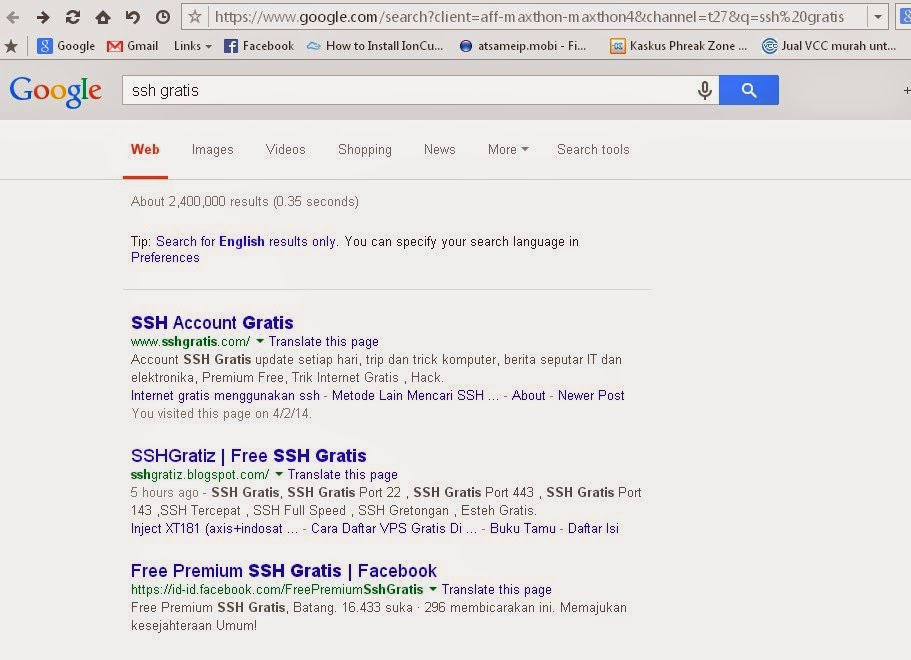Translate the sshgratis.com page
The image size is (911, 660).
pyautogui.click(x=324, y=342)
